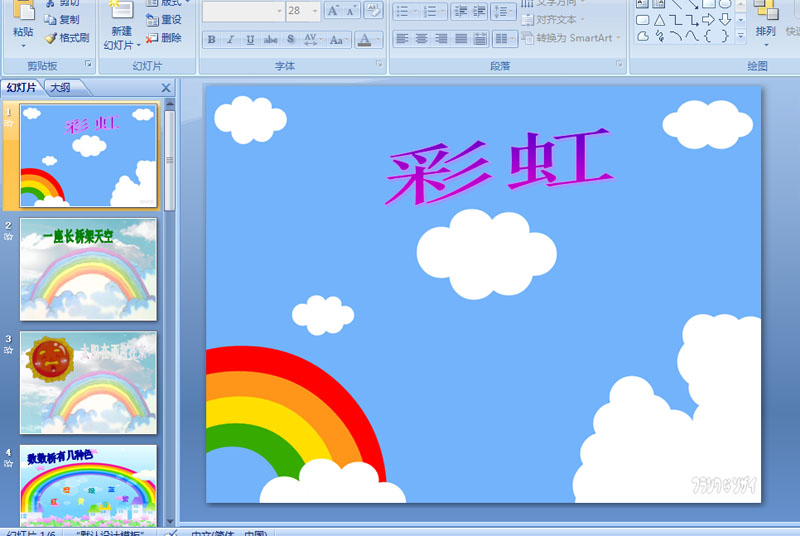Toggle Bold formatting

click(x=211, y=39)
